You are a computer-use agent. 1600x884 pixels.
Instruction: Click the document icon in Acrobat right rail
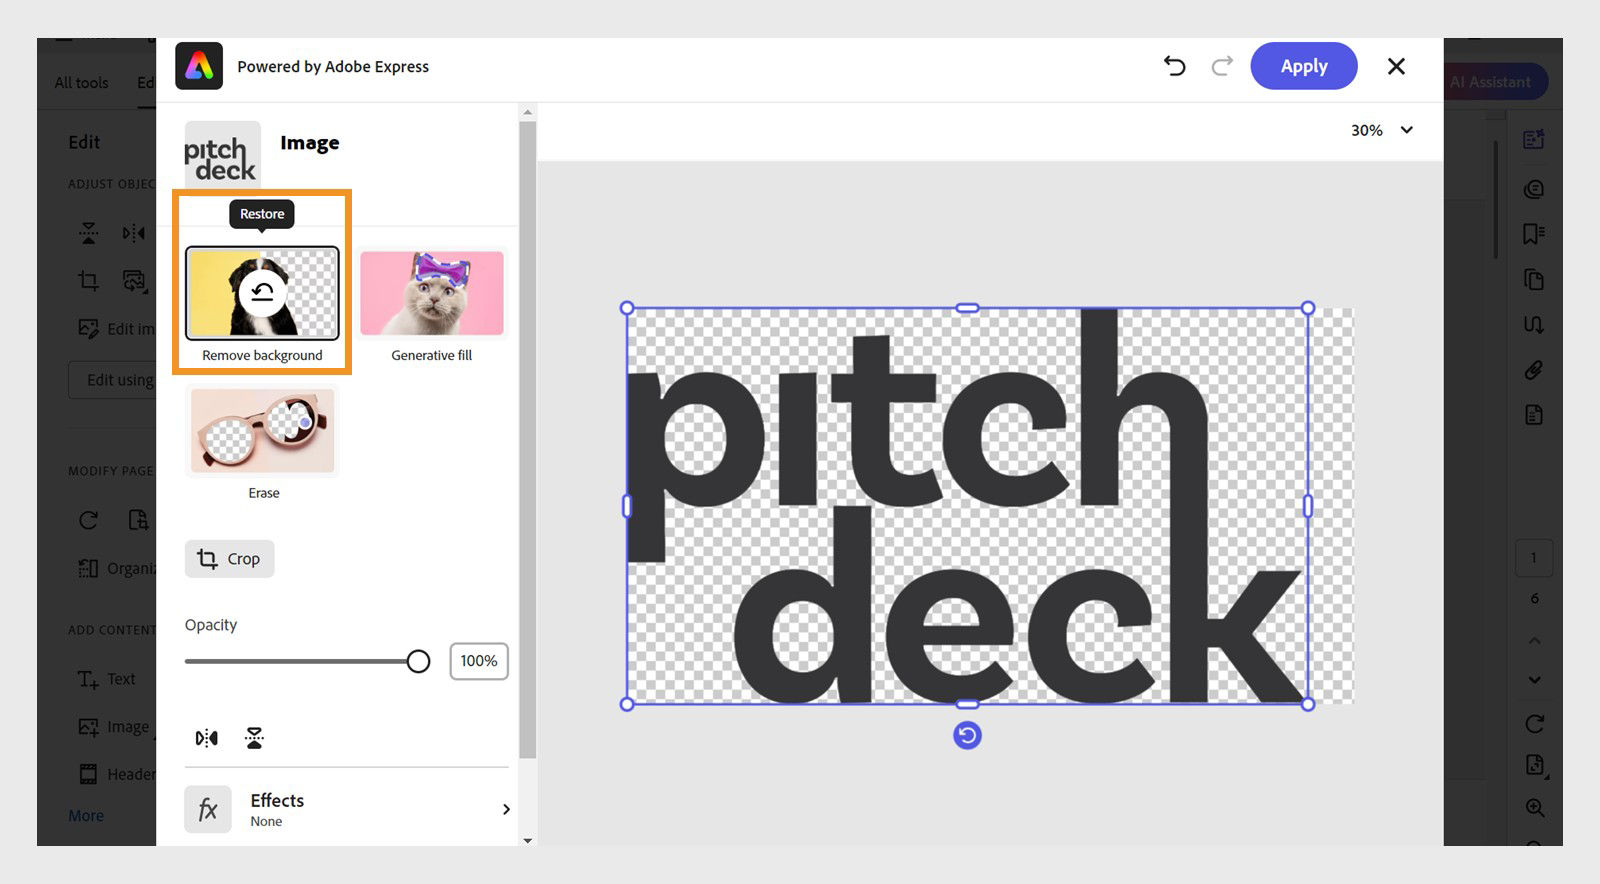click(x=1534, y=415)
